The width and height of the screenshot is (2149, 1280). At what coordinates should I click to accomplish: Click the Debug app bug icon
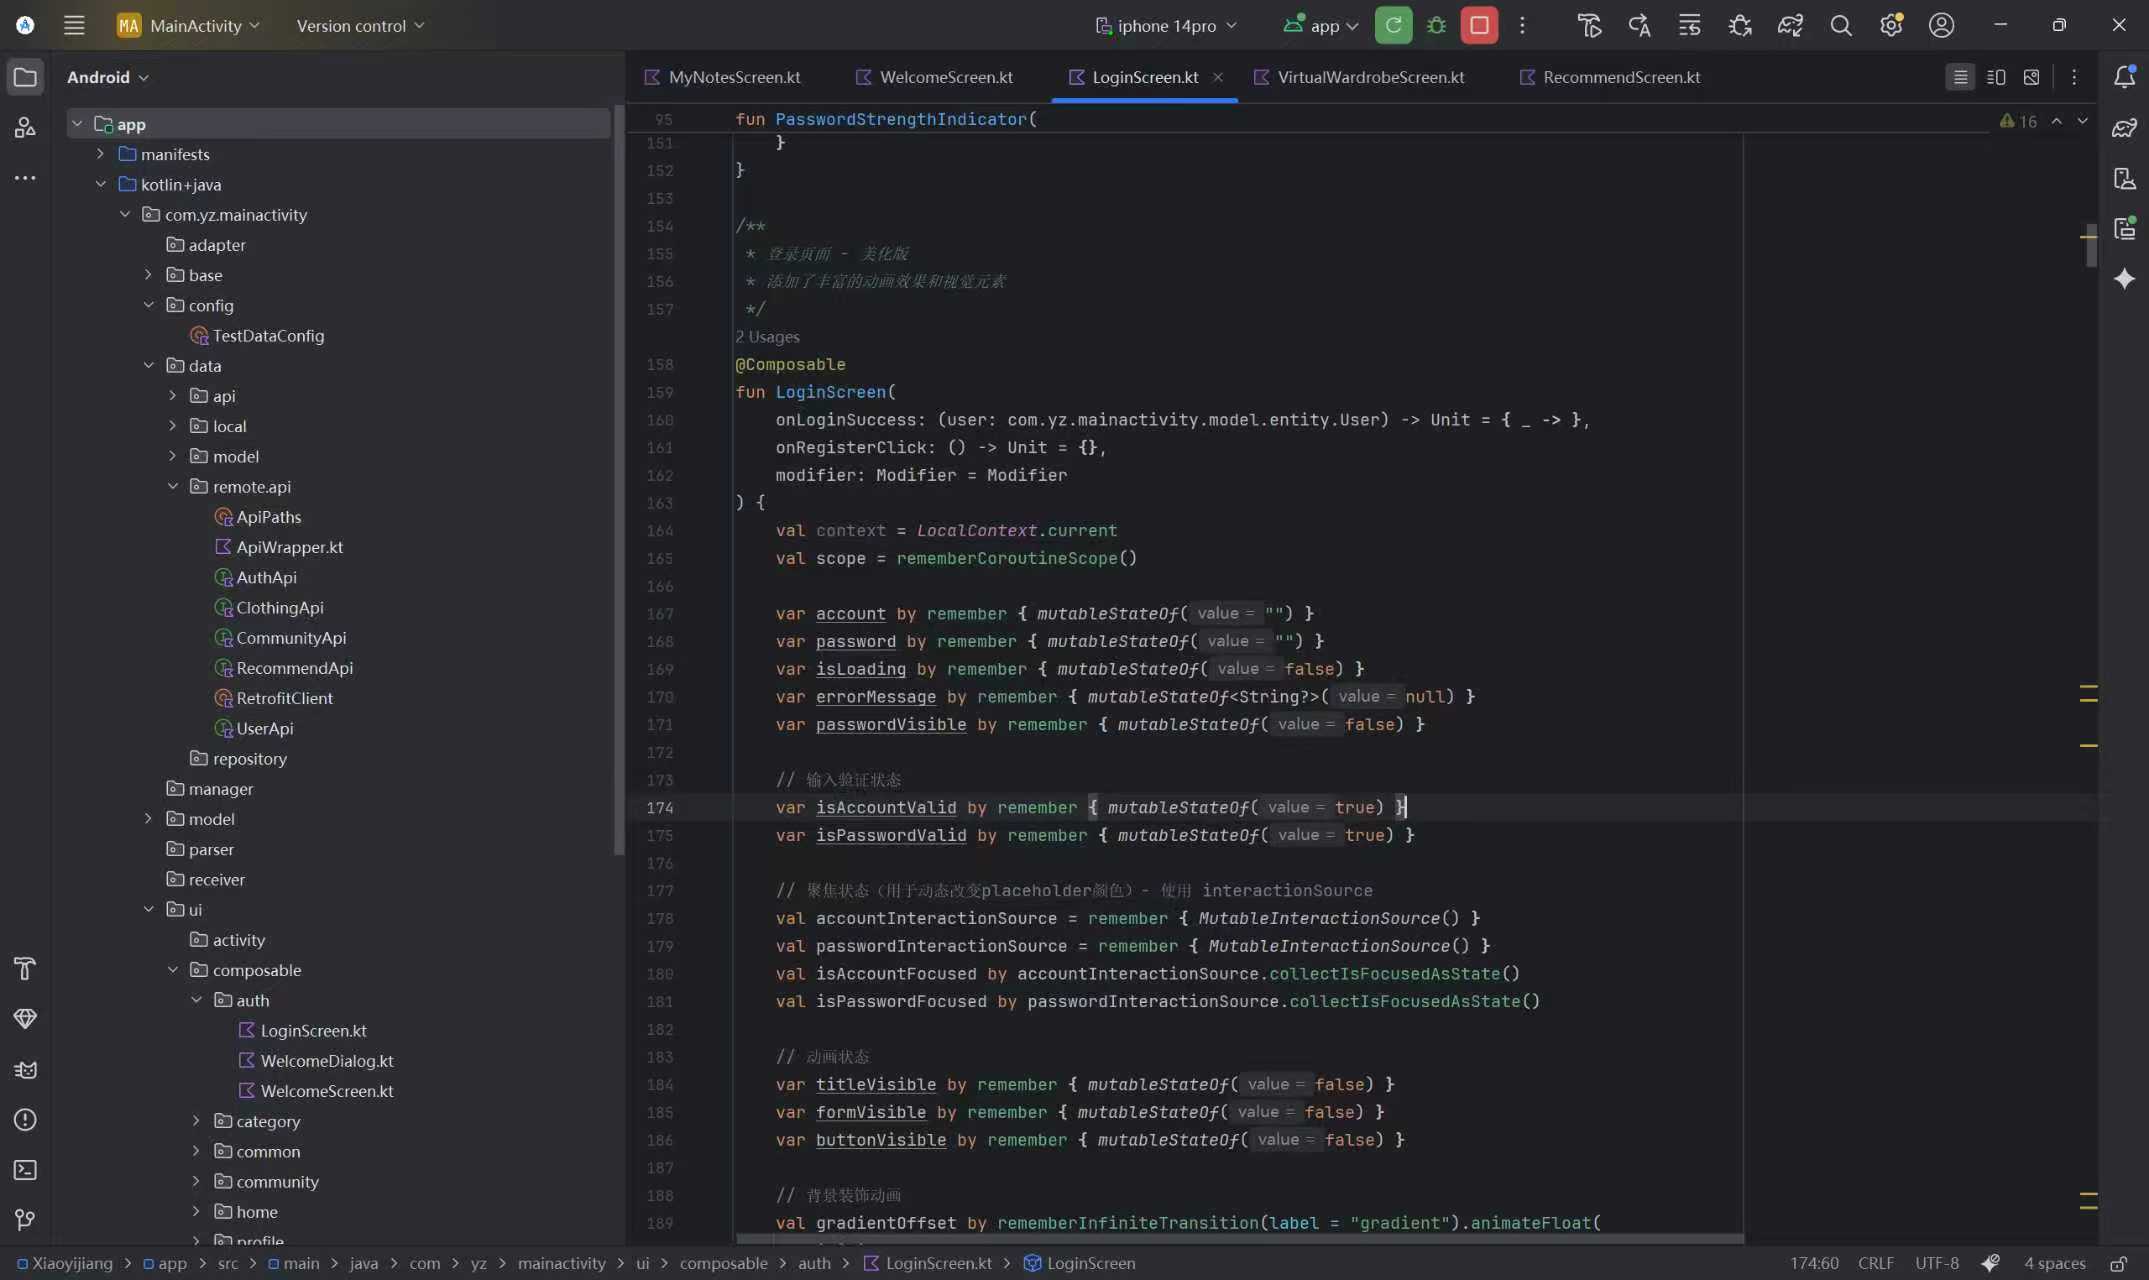click(x=1436, y=26)
